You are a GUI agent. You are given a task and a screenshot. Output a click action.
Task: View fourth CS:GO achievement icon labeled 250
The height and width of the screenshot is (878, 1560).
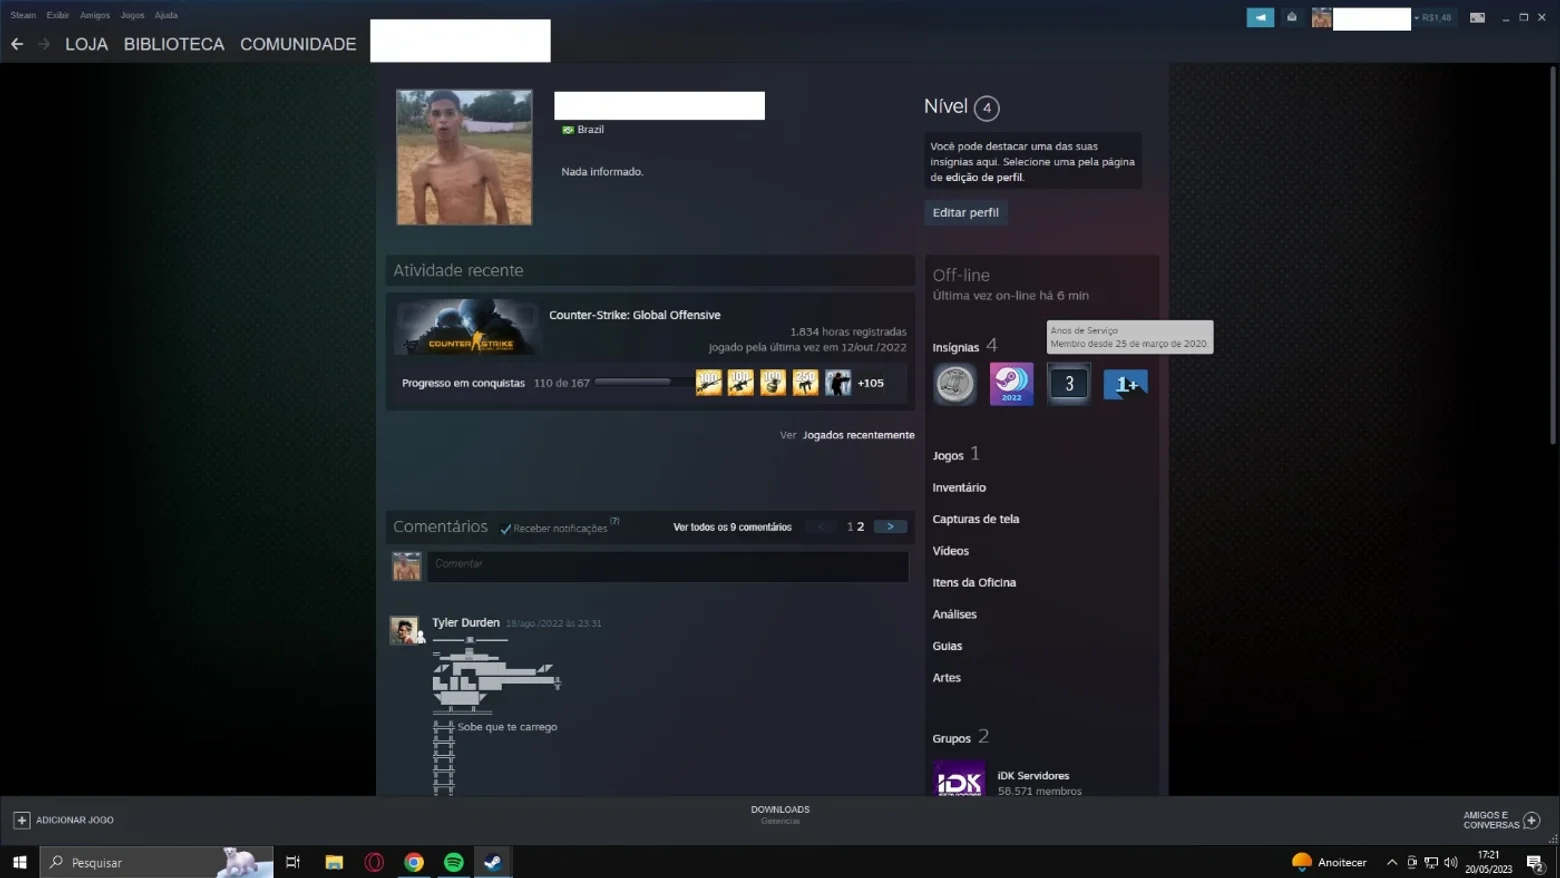[805, 383]
